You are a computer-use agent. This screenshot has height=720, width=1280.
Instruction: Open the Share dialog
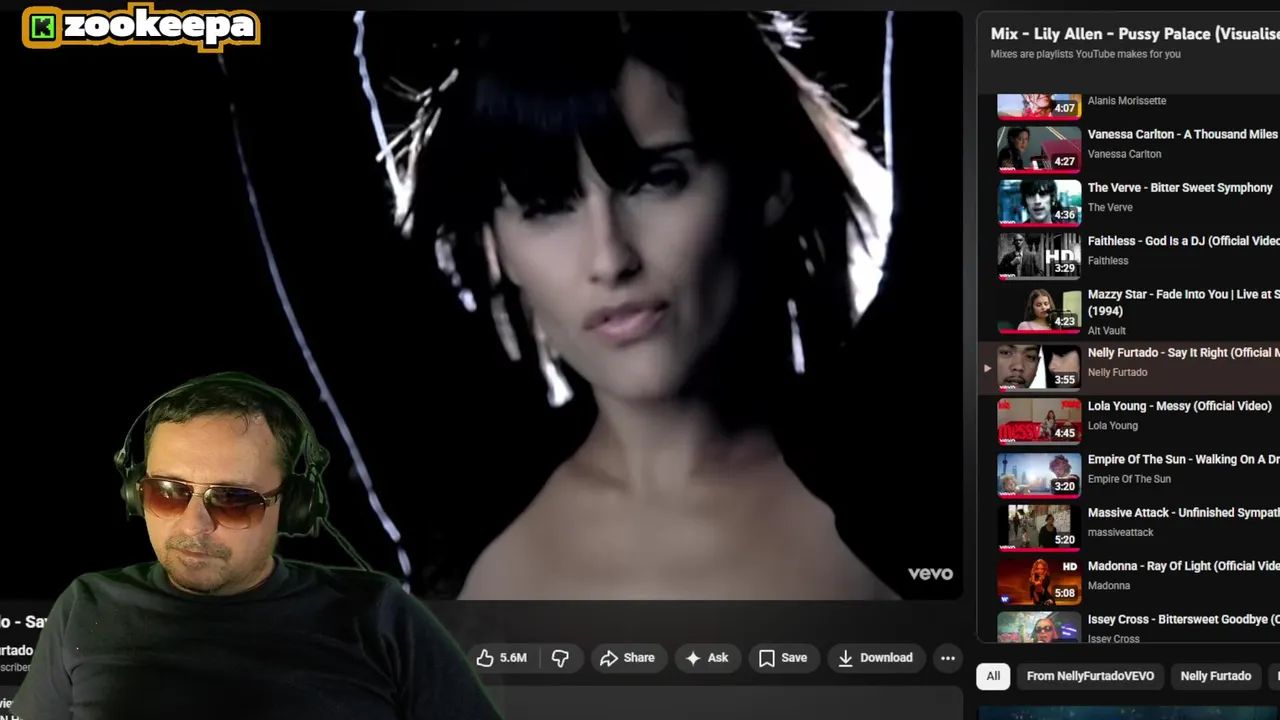click(x=627, y=658)
